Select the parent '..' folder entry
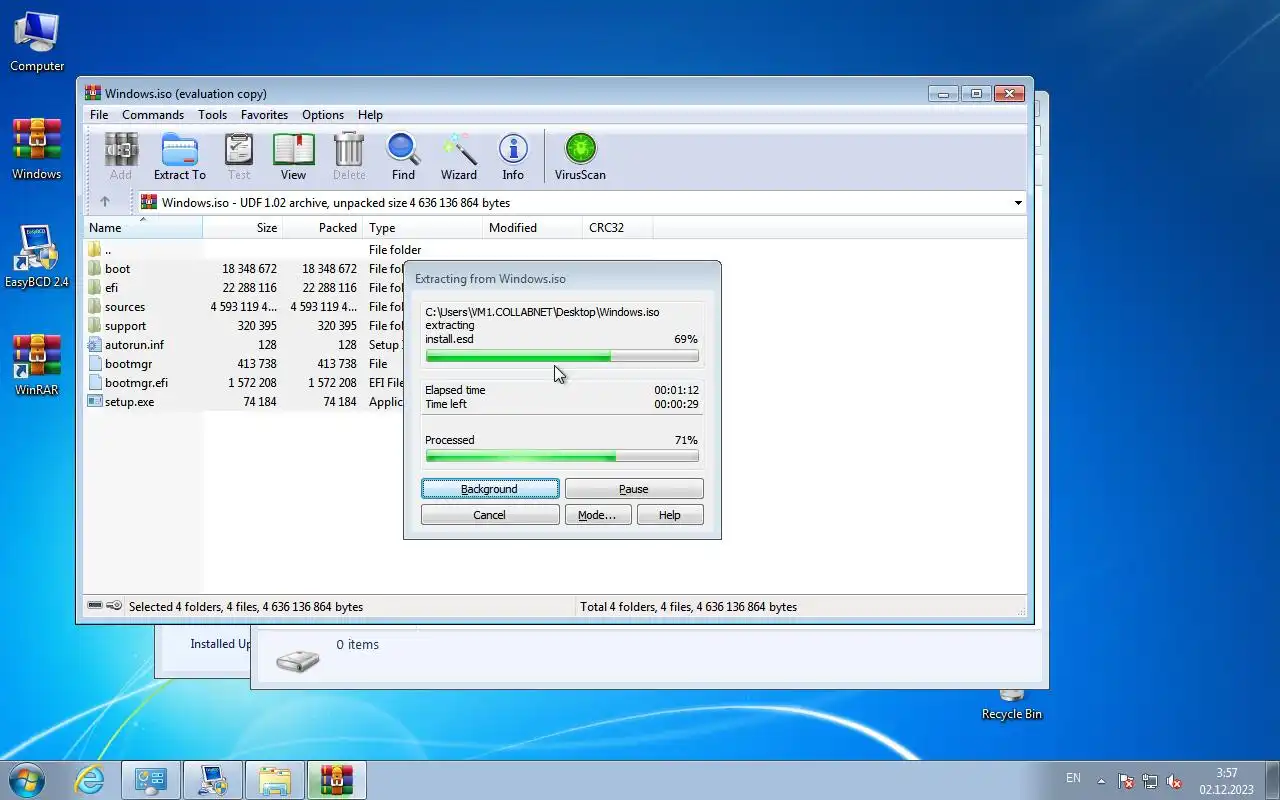 (100, 250)
